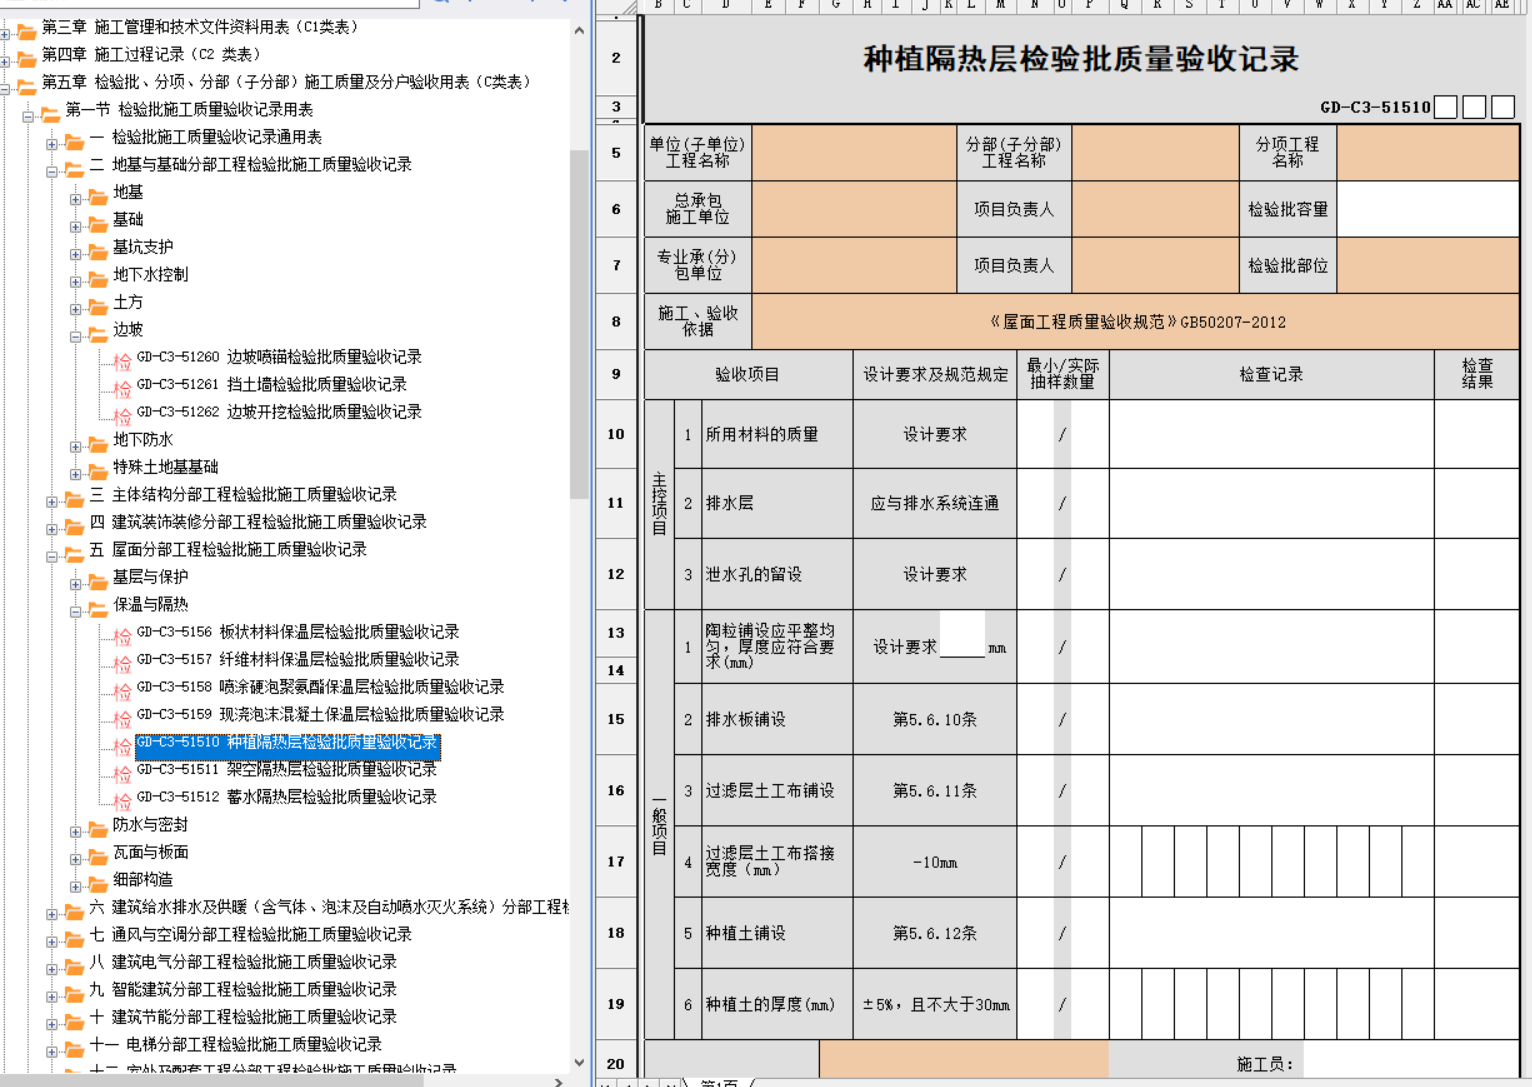Select 十 建筑节能分部工程 folder

[243, 1017]
